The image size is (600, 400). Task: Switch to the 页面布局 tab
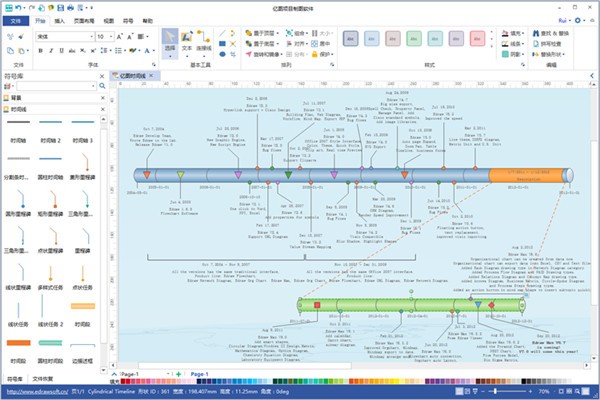[85, 19]
